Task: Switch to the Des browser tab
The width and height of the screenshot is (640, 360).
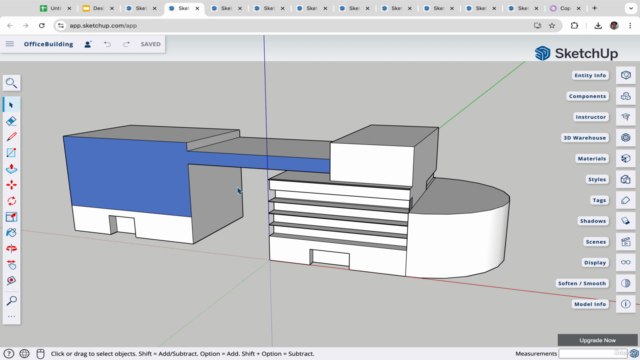Action: pyautogui.click(x=98, y=8)
